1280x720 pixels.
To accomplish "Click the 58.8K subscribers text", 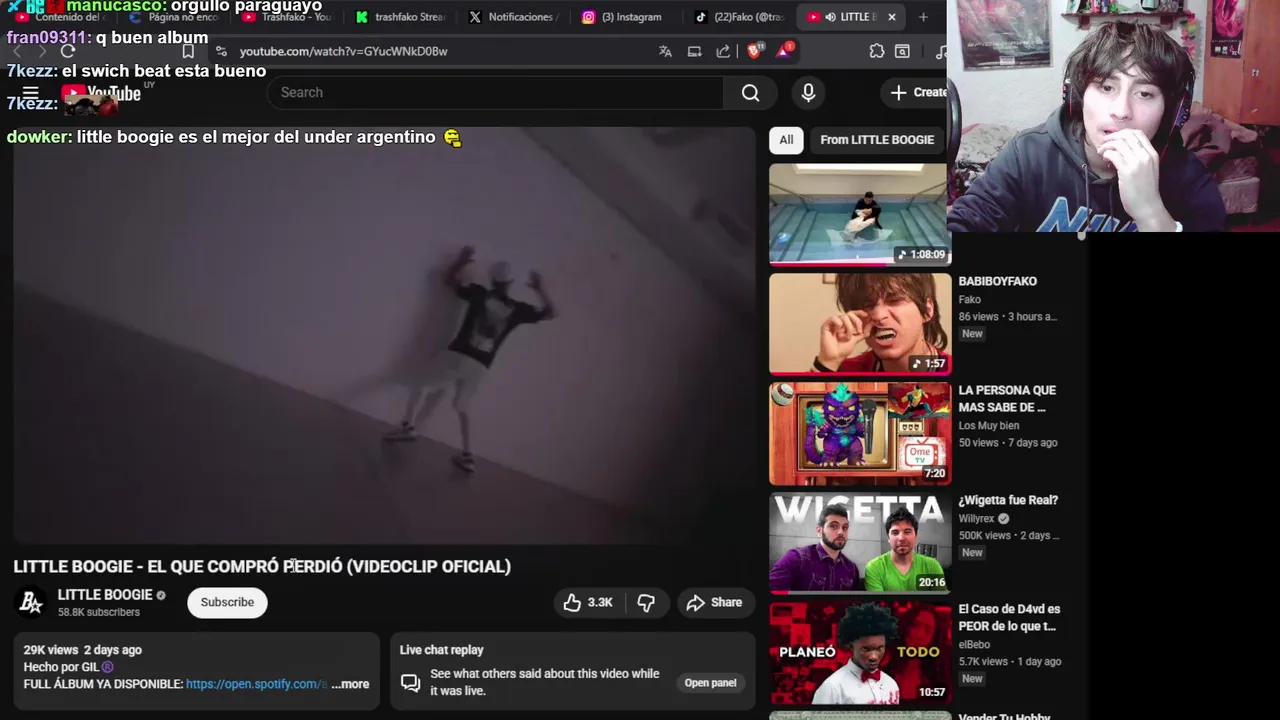I will coord(98,612).
